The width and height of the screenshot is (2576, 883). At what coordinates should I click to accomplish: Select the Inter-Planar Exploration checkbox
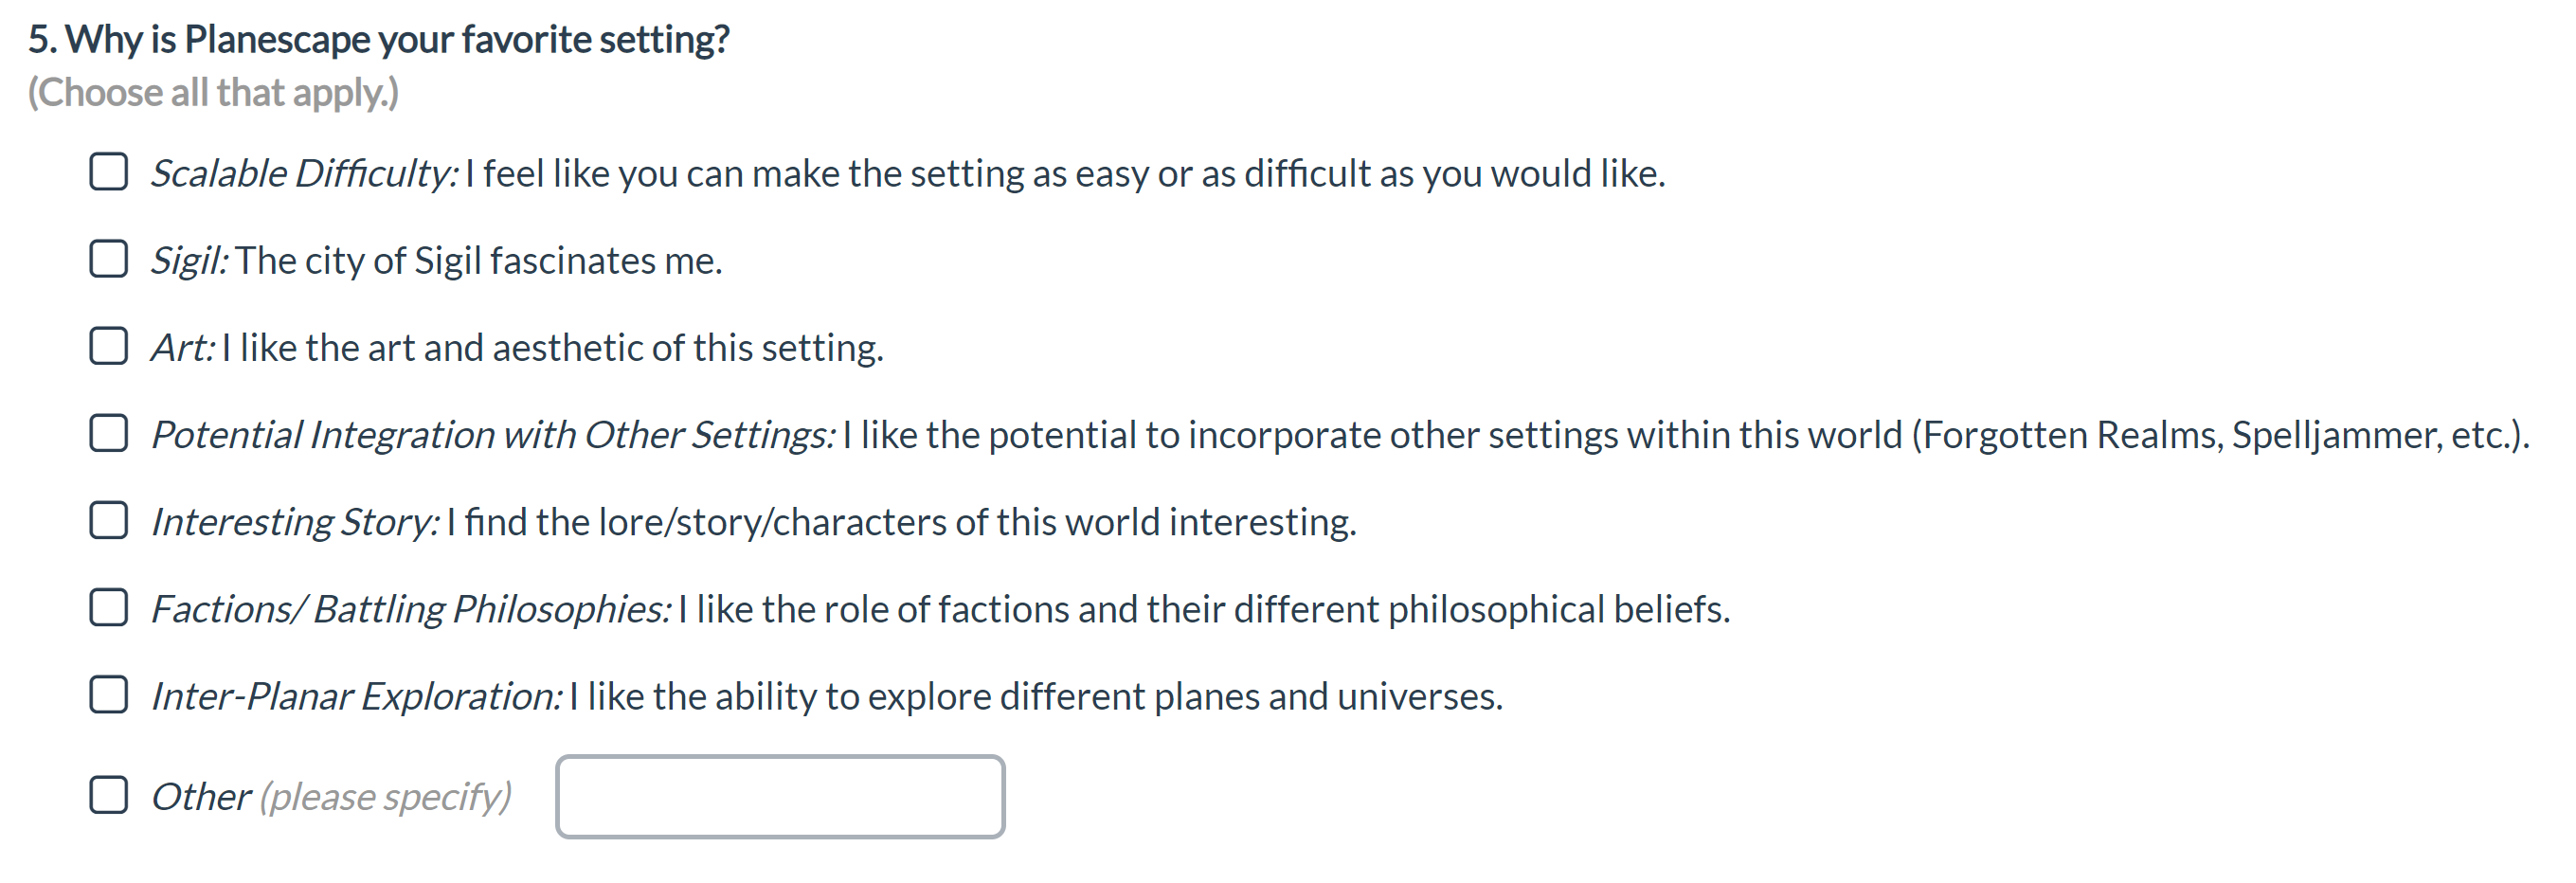108,694
